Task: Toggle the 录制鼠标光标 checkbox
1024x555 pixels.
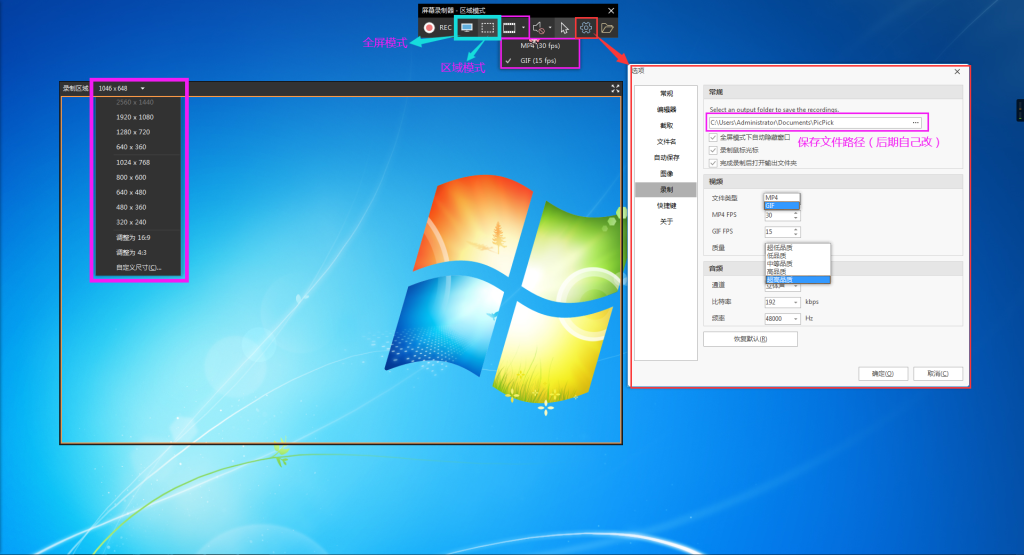Action: point(712,149)
